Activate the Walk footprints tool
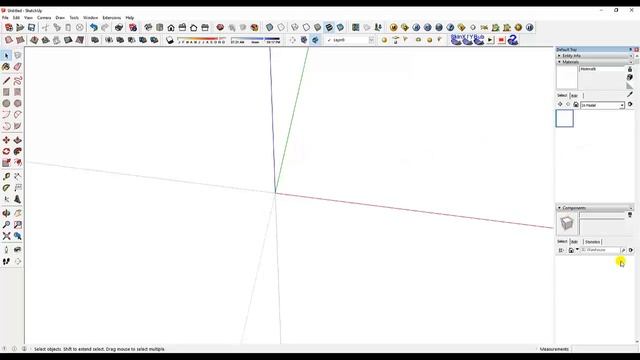Viewport: 640px width, 360px height. (x=6, y=261)
